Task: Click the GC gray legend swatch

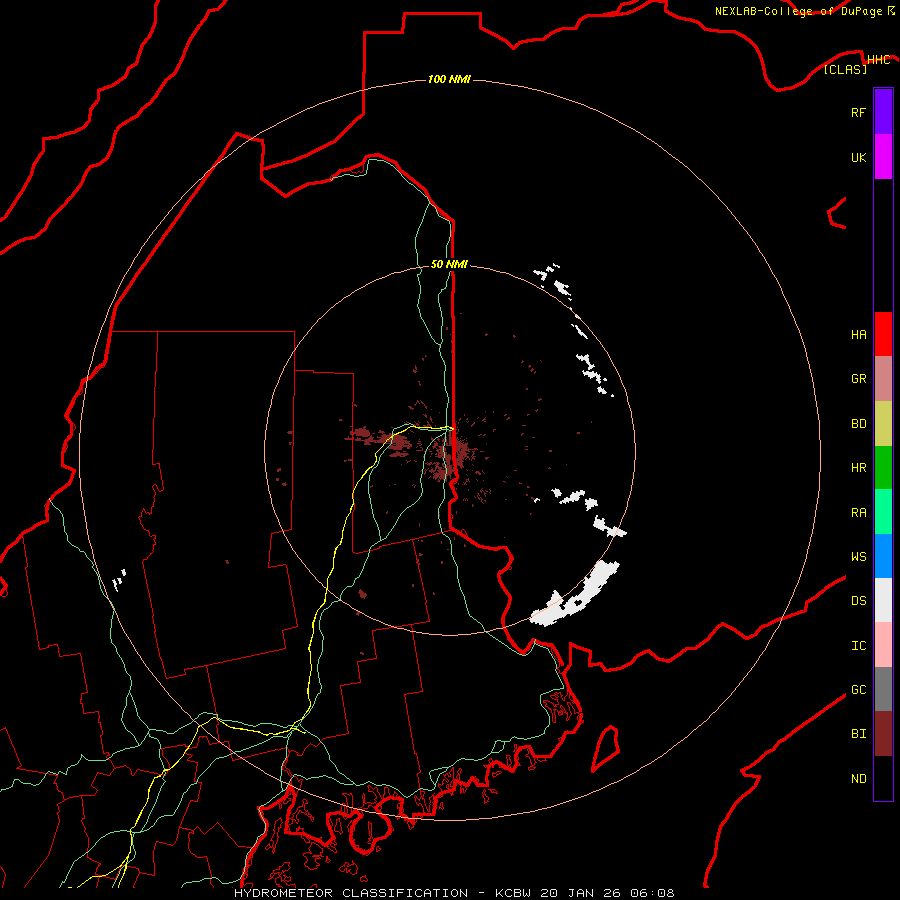Action: [x=883, y=689]
